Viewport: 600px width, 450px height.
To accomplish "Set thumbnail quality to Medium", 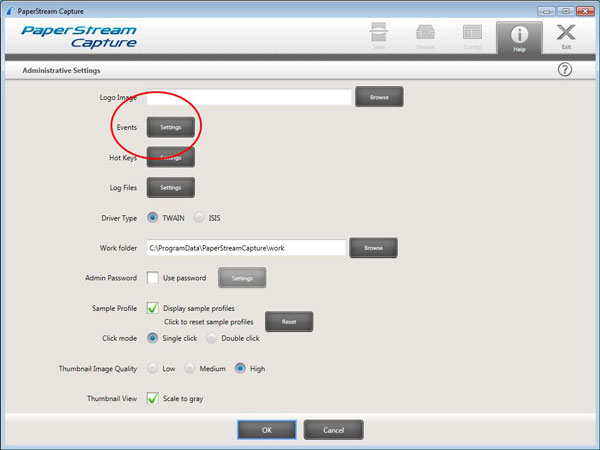I will tap(189, 368).
